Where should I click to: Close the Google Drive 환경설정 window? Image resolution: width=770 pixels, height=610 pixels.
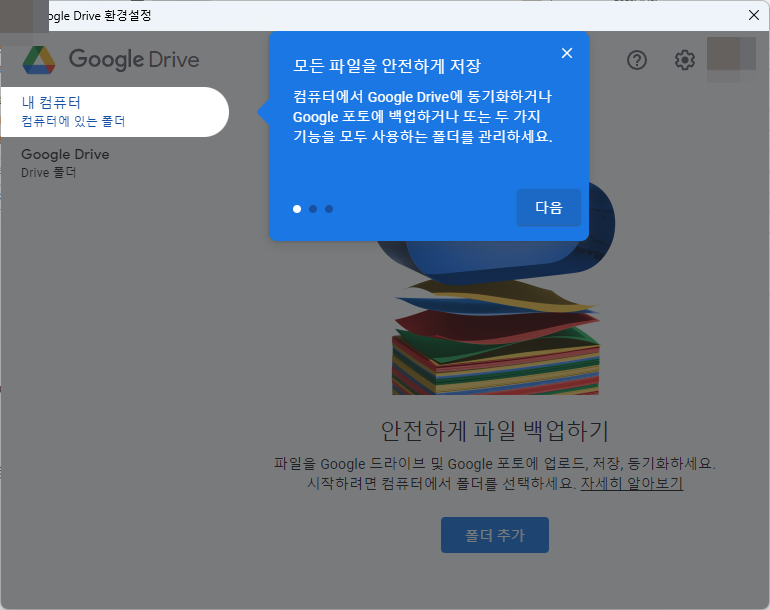[x=753, y=15]
